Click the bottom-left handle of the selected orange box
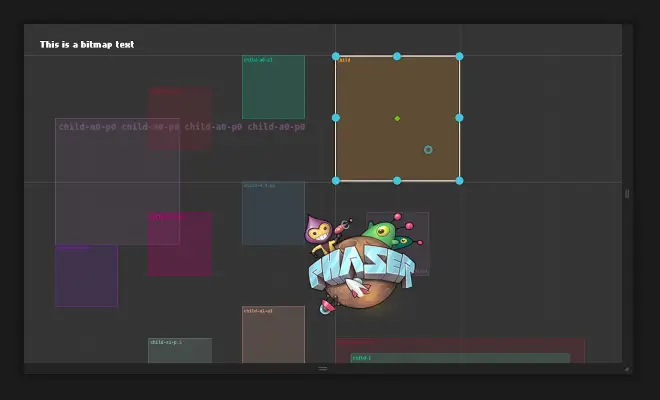Viewport: 660px width, 400px height. pos(335,181)
